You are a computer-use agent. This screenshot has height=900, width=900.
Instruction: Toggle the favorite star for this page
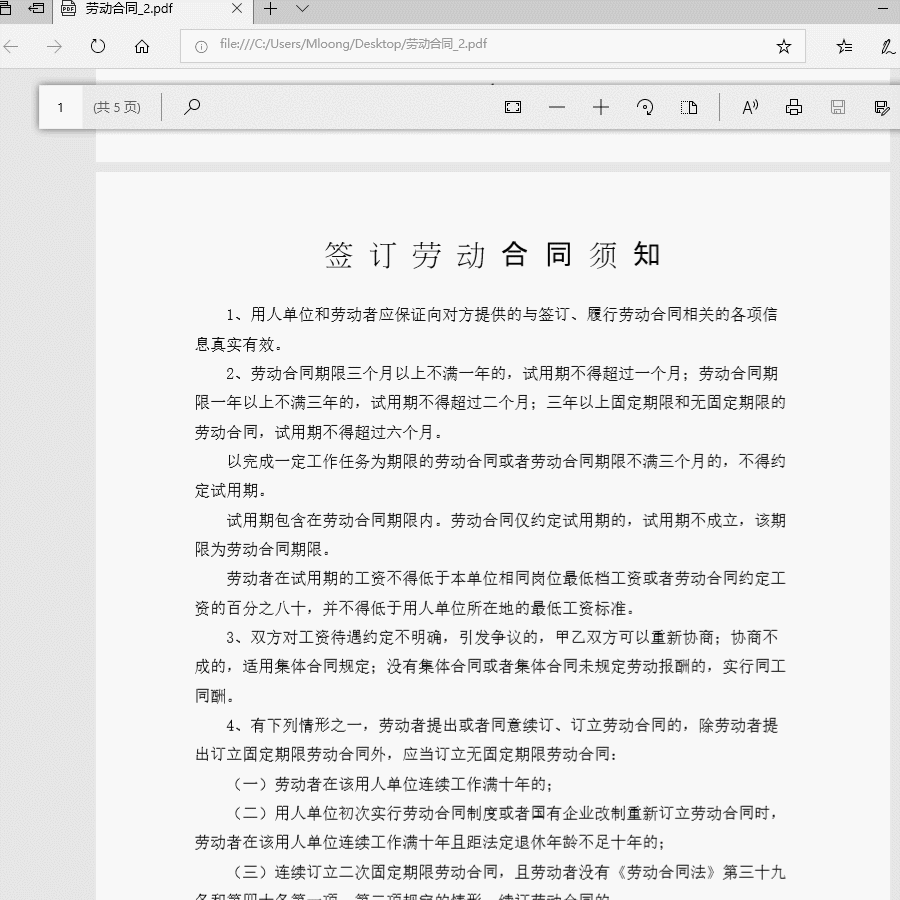[786, 45]
